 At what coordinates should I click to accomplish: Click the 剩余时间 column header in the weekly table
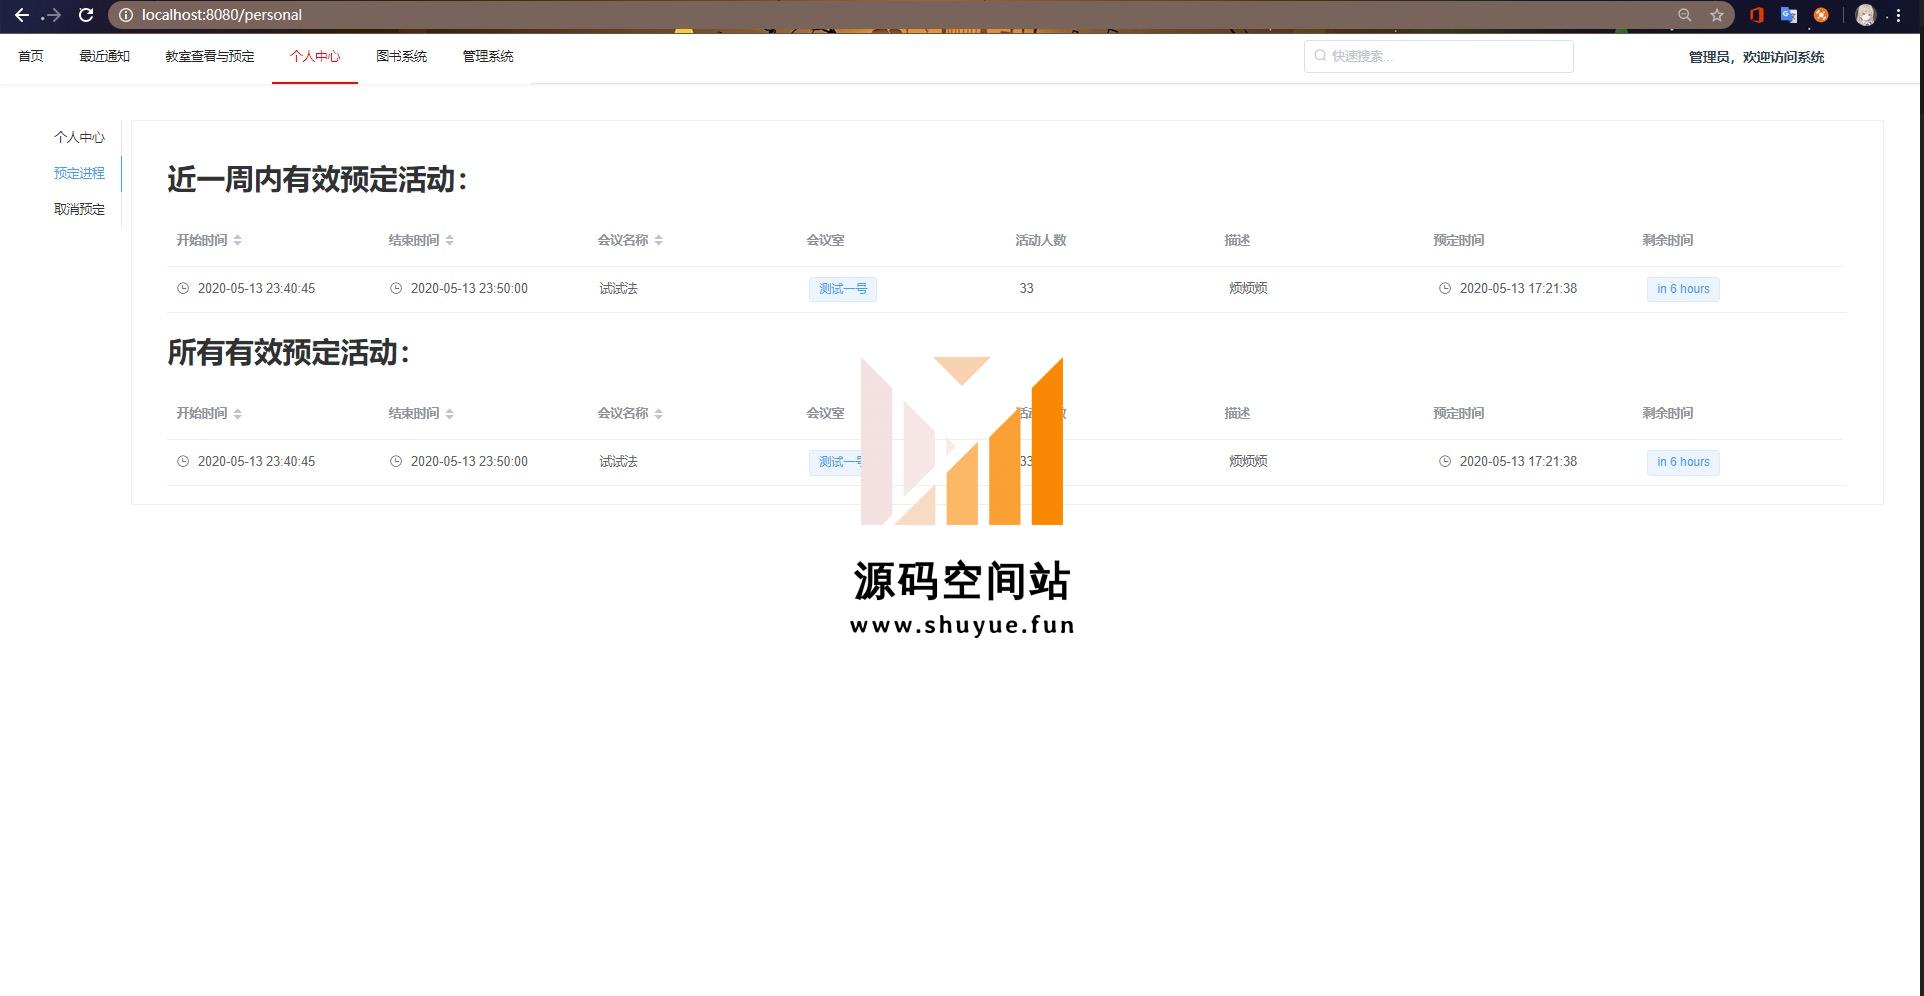pos(1667,240)
